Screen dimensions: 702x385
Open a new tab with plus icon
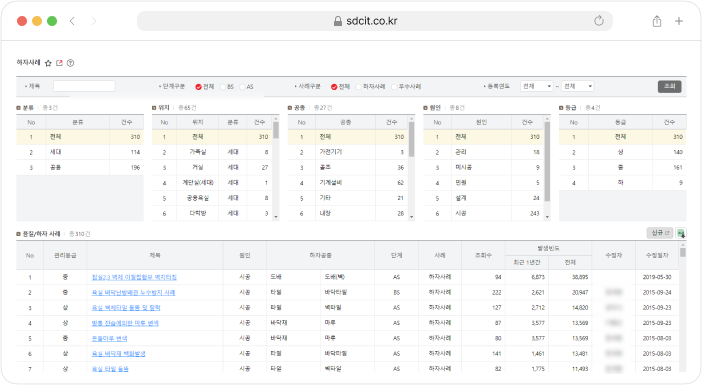click(679, 21)
